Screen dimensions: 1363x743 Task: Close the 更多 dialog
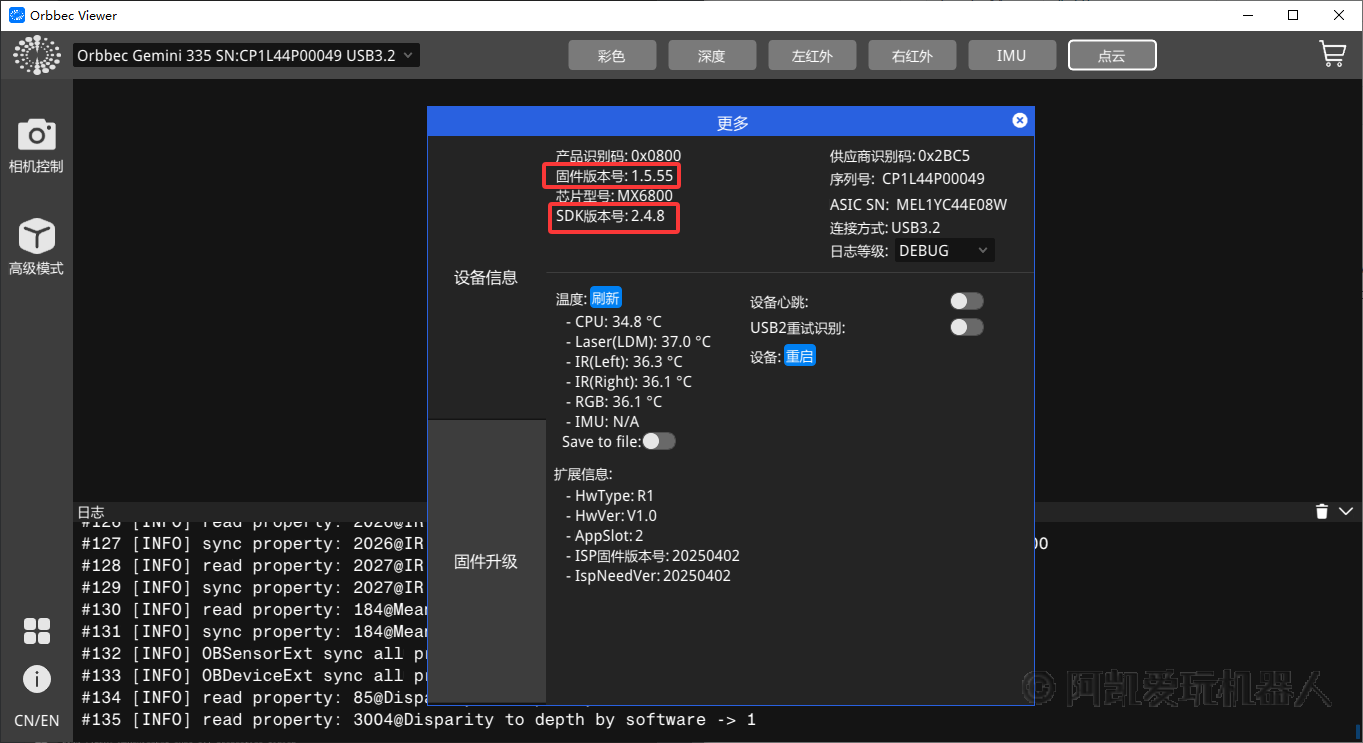click(x=1019, y=120)
